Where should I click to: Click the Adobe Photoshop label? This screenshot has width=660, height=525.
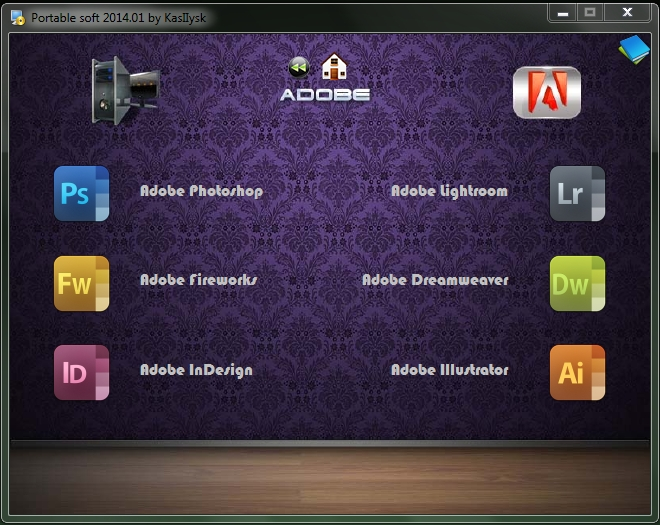[202, 191]
